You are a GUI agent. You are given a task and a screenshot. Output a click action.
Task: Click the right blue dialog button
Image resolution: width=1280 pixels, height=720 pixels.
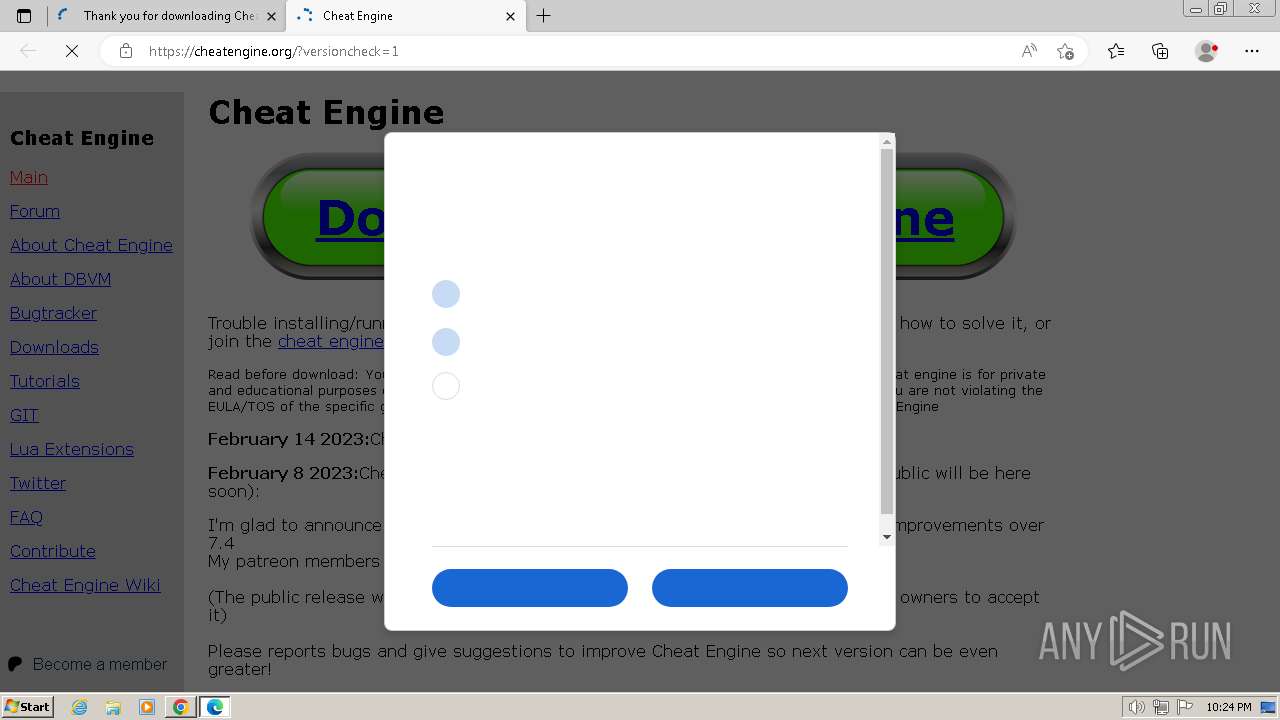pyautogui.click(x=750, y=588)
